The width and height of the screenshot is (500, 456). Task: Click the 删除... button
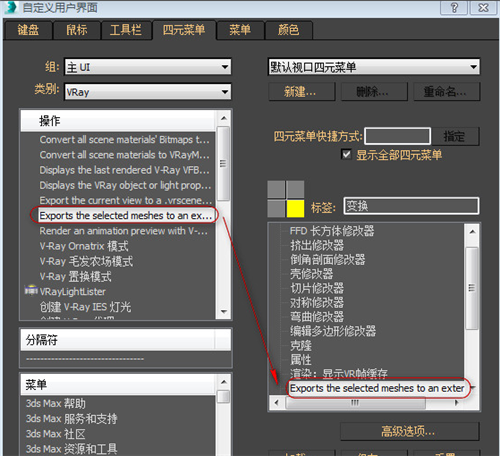coord(374,91)
